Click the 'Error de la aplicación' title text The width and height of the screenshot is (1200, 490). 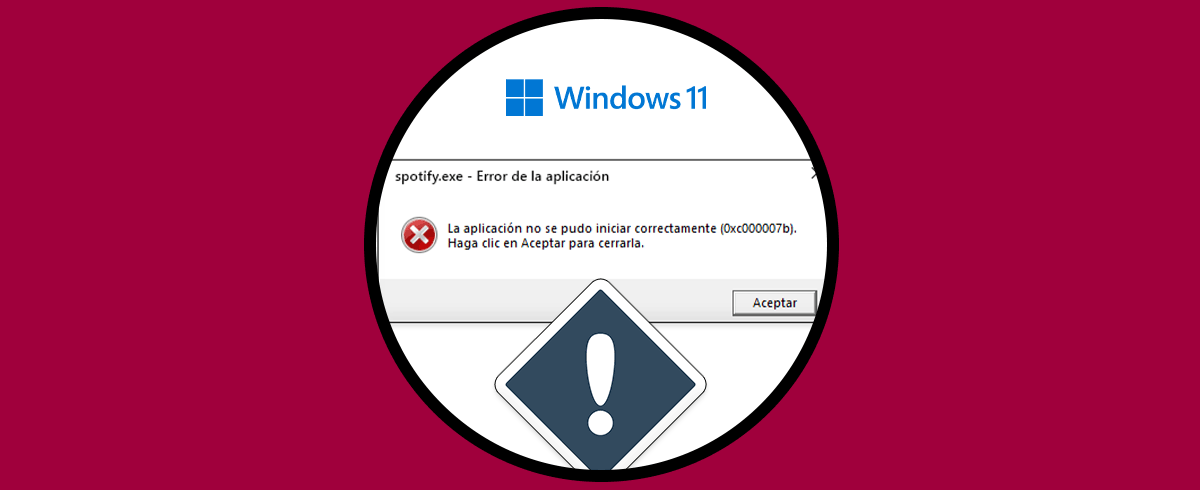click(x=542, y=177)
